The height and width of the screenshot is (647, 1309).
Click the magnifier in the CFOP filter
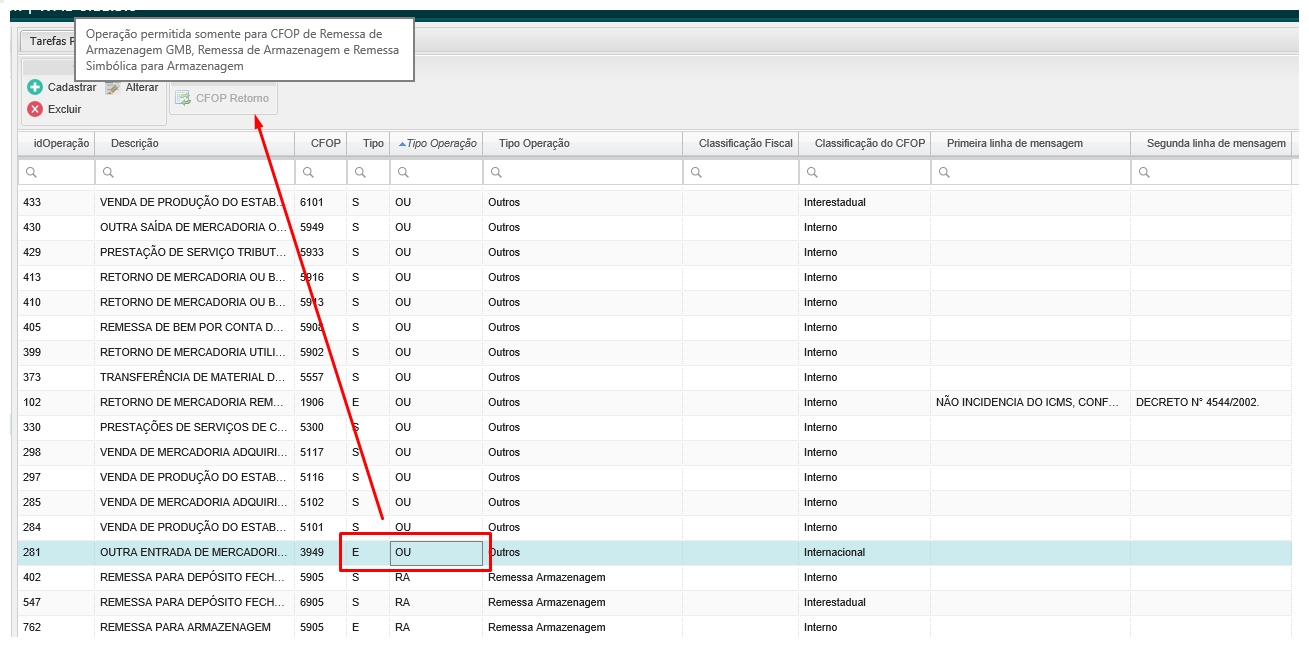pyautogui.click(x=308, y=173)
